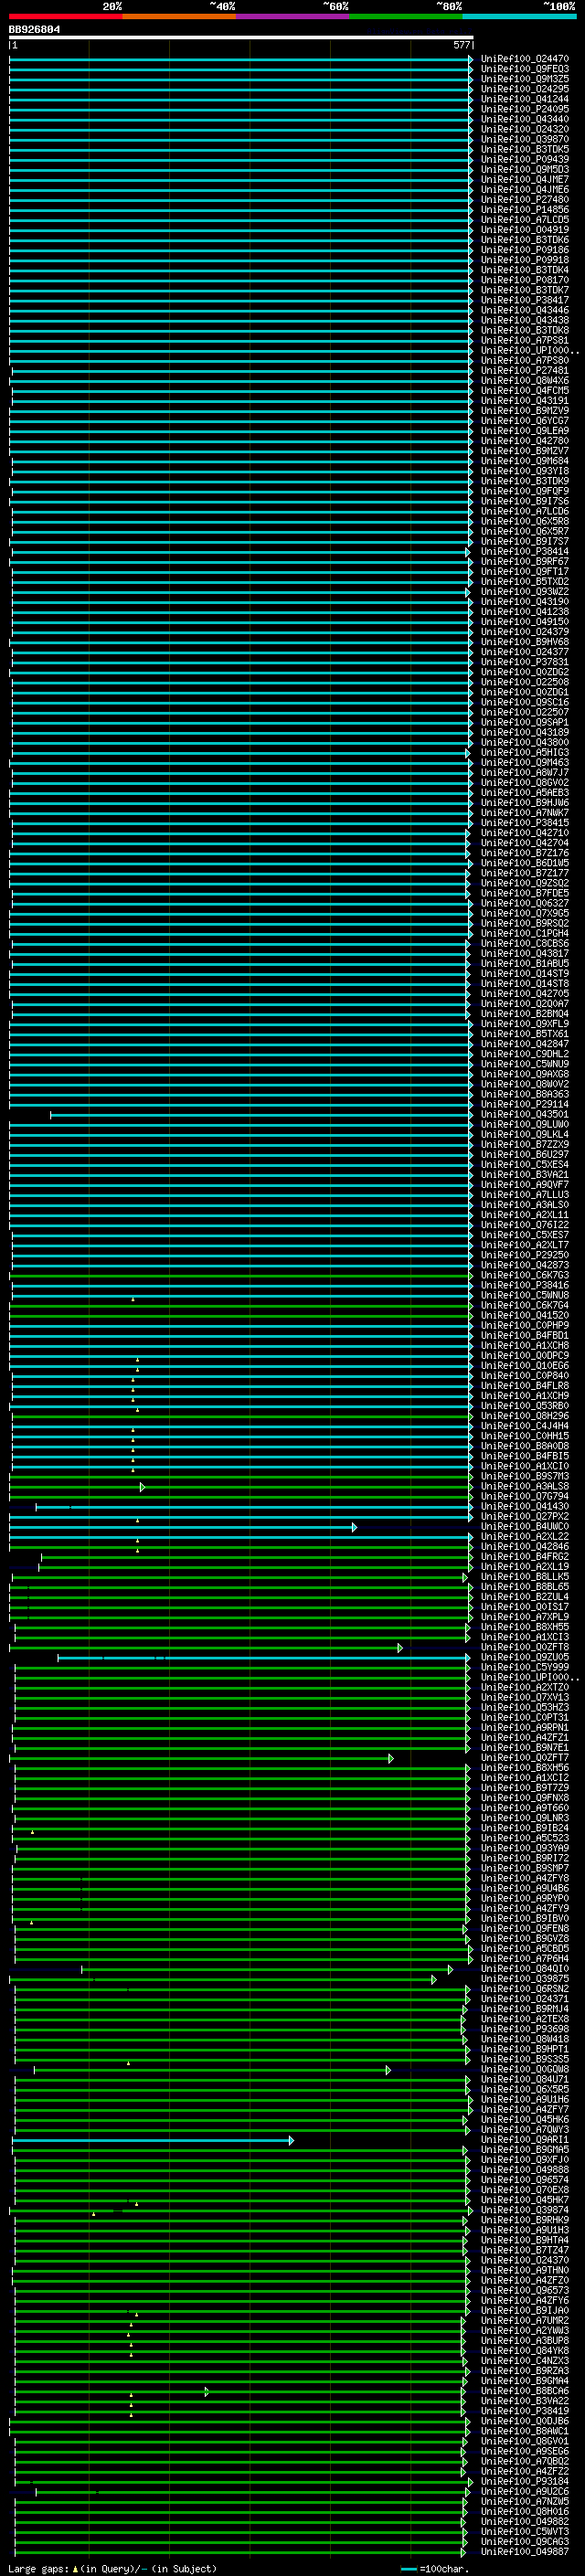585x2576 pixels.
Task: Select hit label UniRef100_P09439
Action: 524,160
